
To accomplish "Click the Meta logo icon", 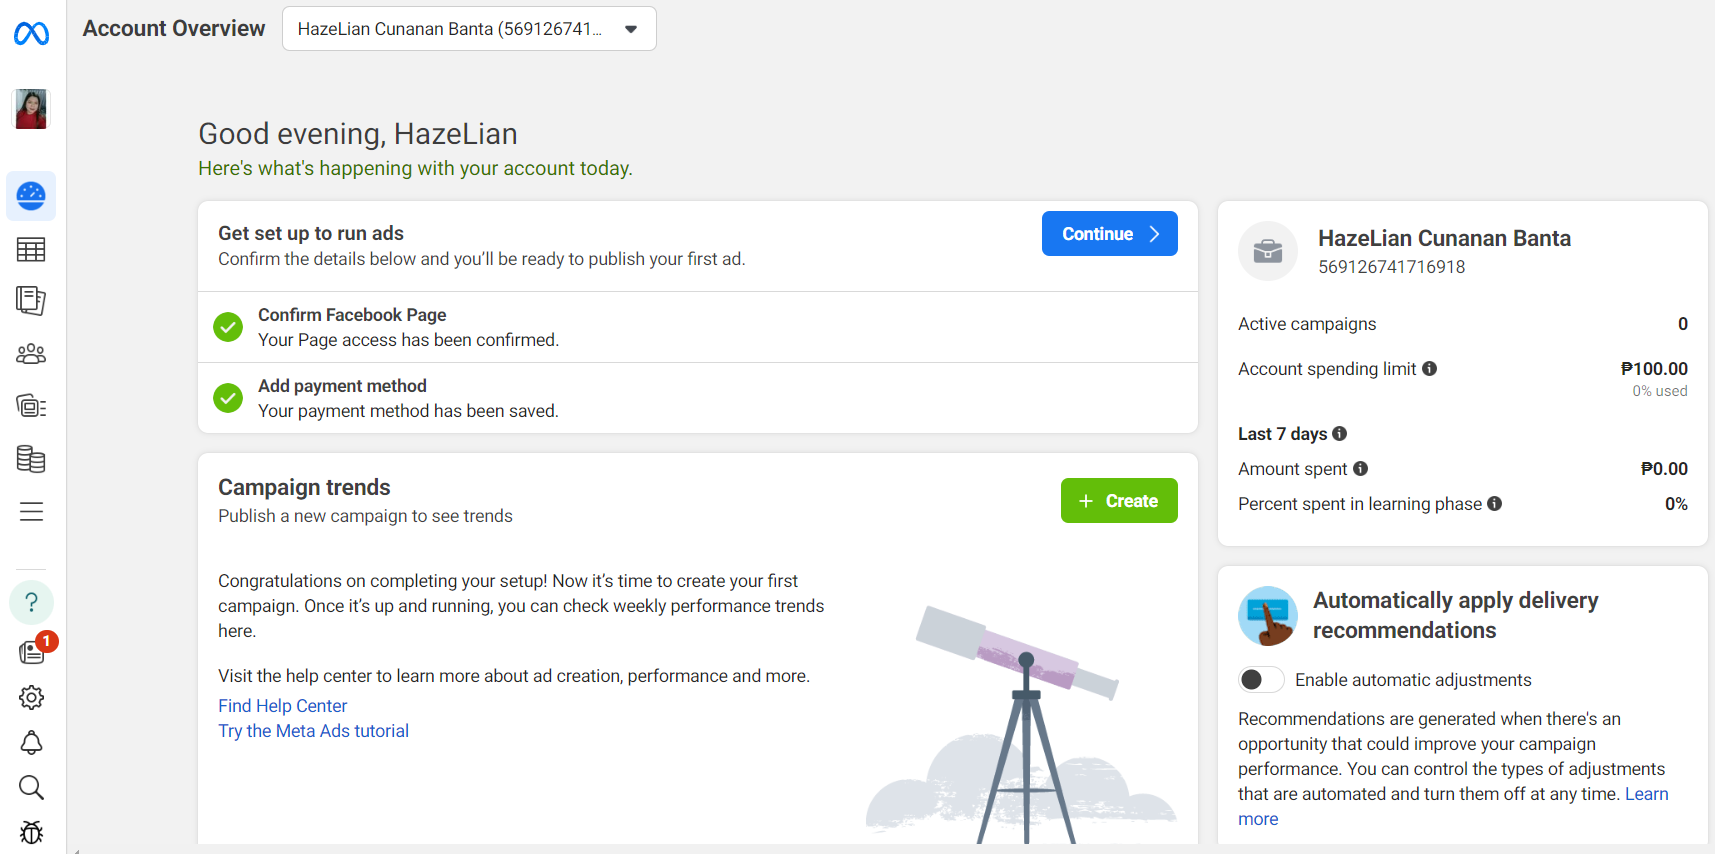I will pyautogui.click(x=31, y=34).
